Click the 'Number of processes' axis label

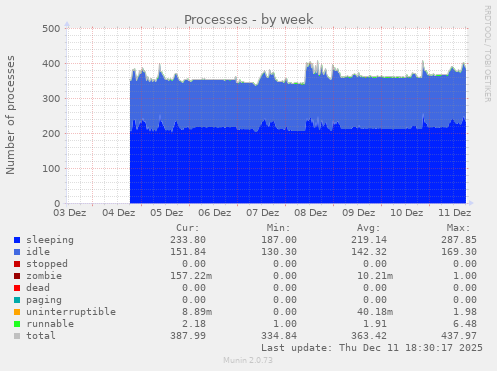click(x=11, y=115)
